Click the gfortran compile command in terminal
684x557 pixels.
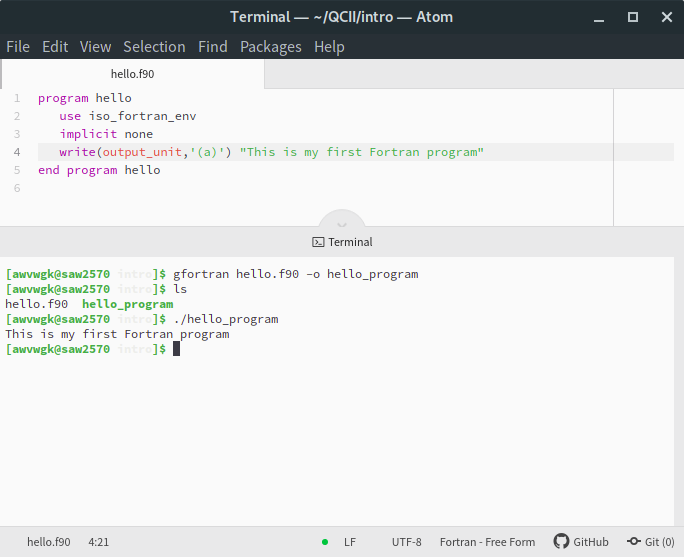[296, 274]
